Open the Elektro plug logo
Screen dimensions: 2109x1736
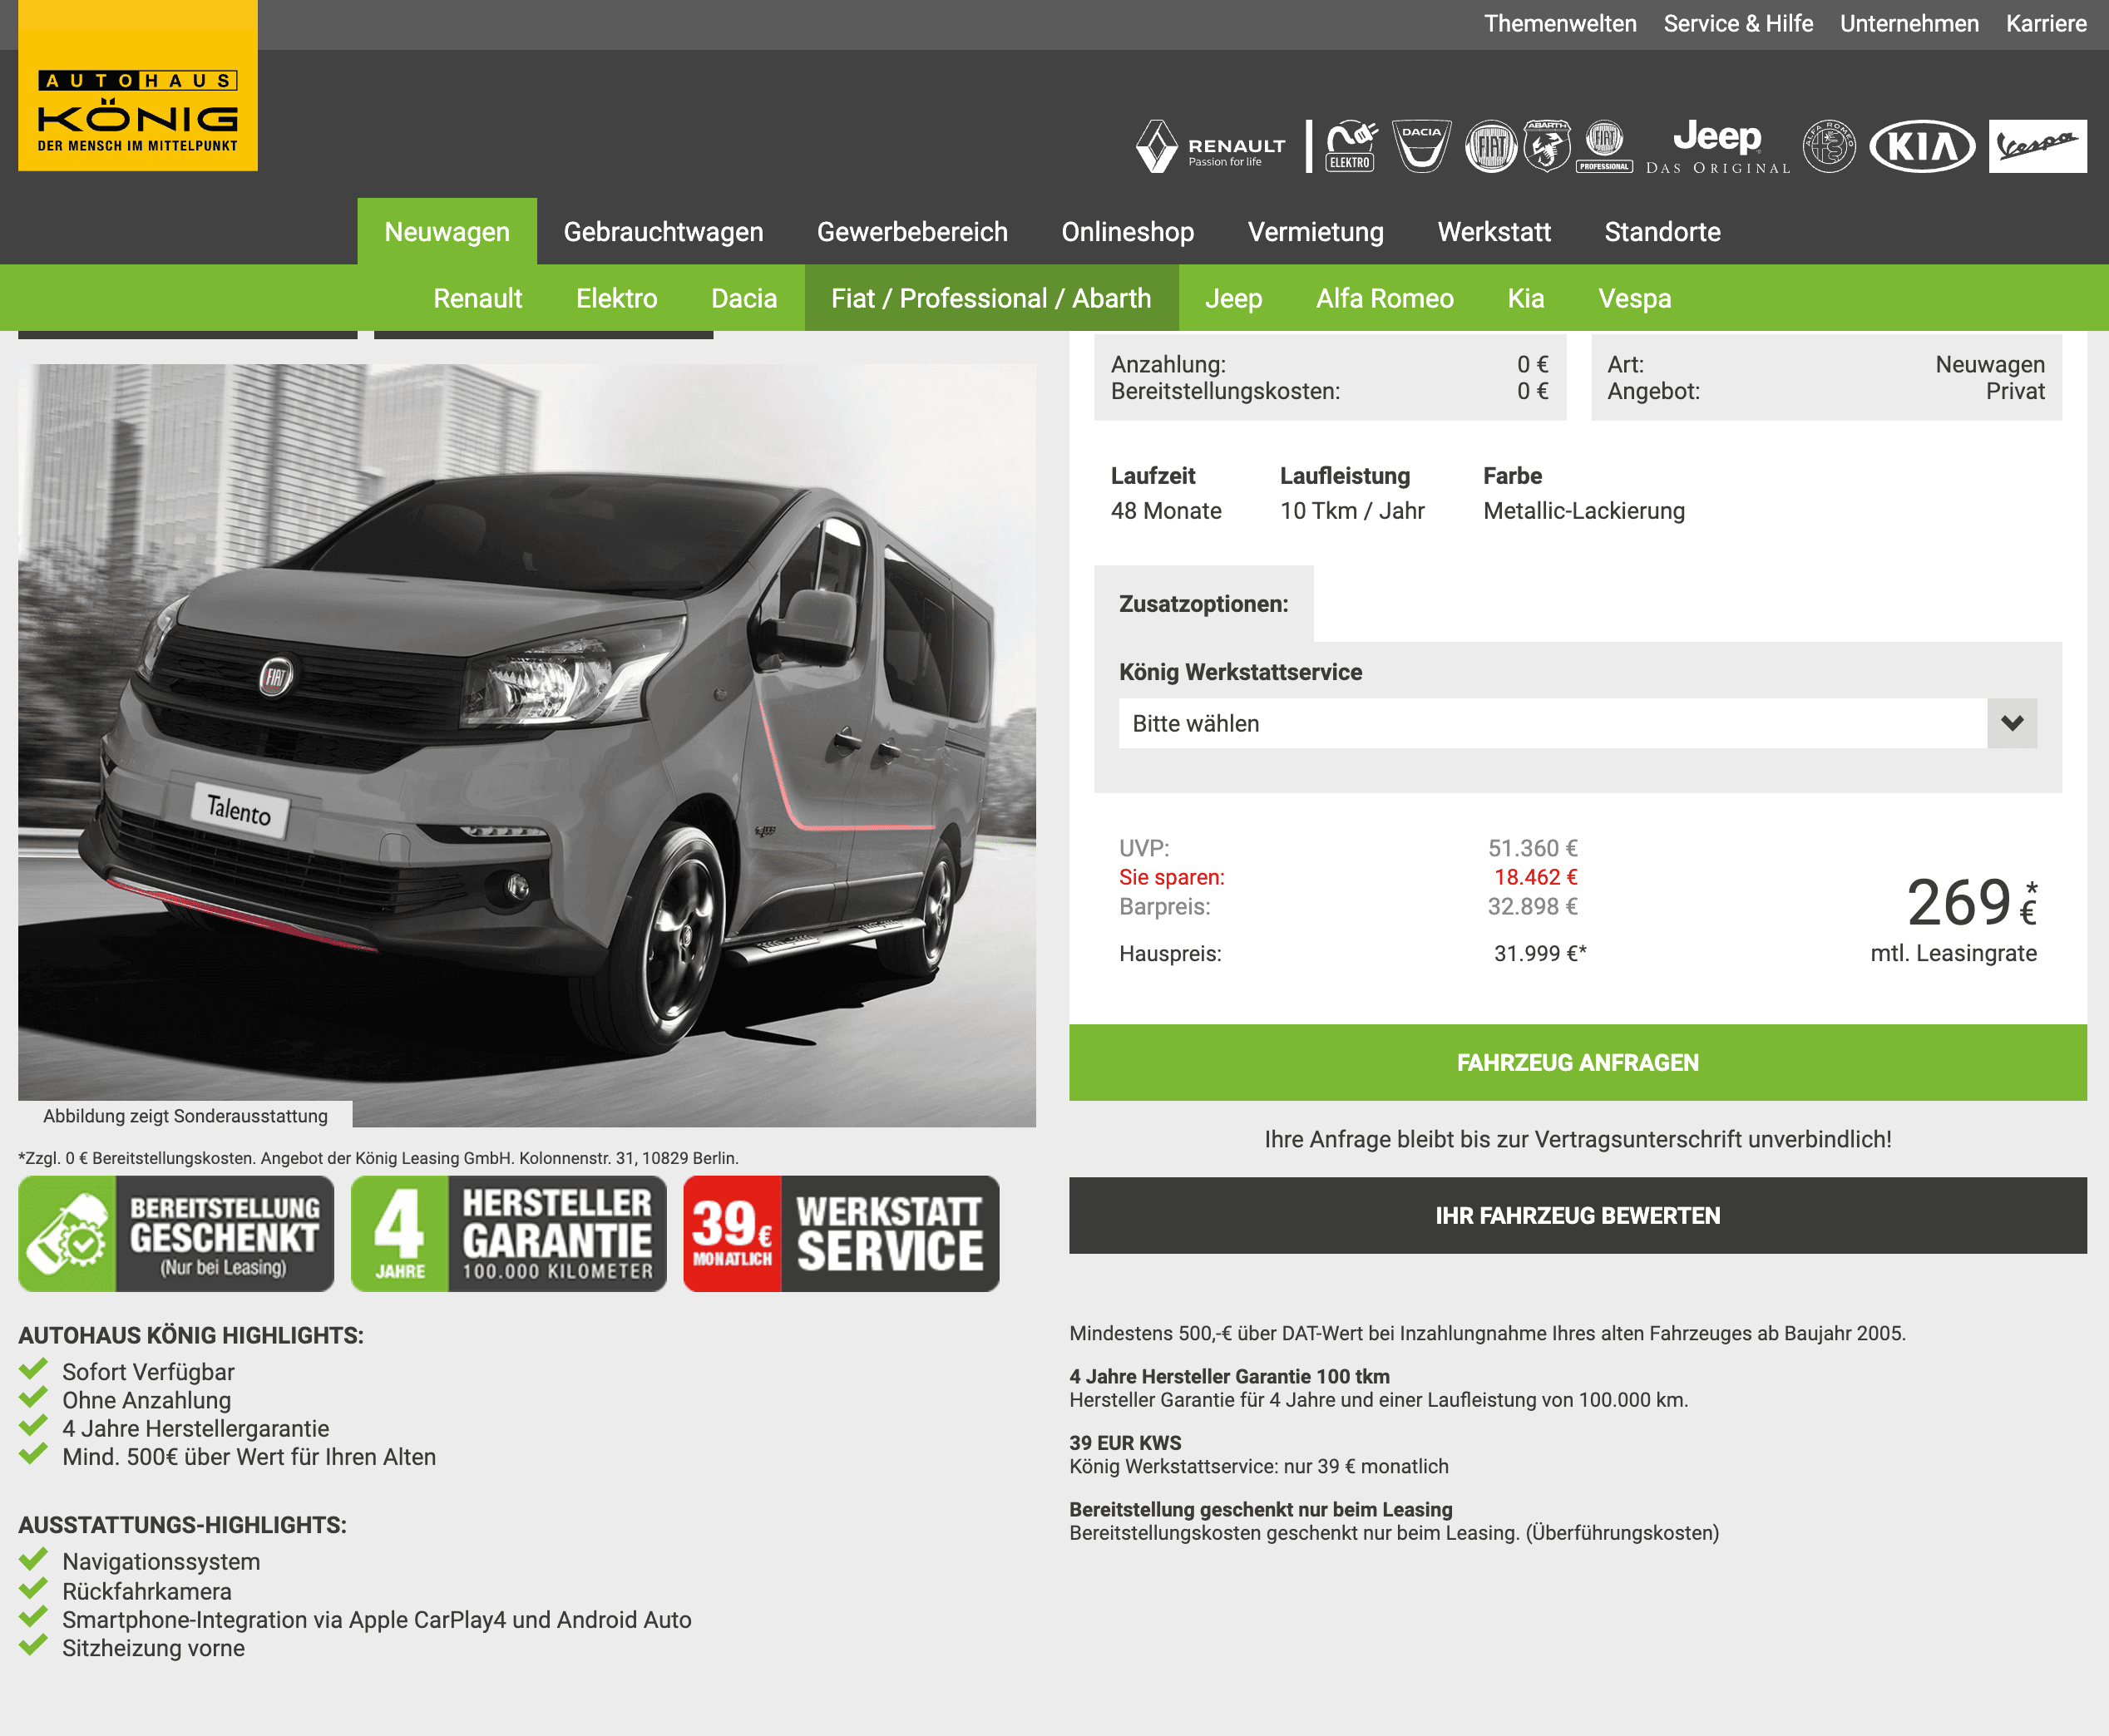[1350, 147]
